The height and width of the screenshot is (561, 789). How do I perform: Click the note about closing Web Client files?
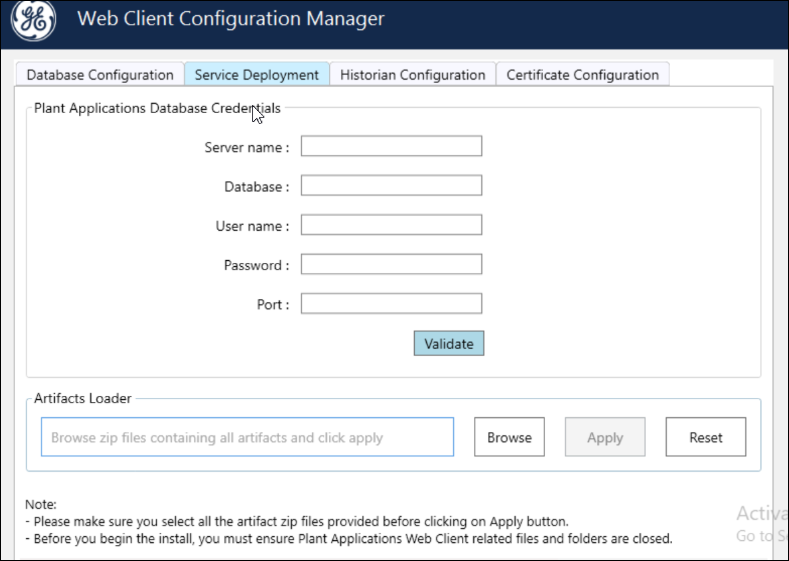tap(349, 539)
